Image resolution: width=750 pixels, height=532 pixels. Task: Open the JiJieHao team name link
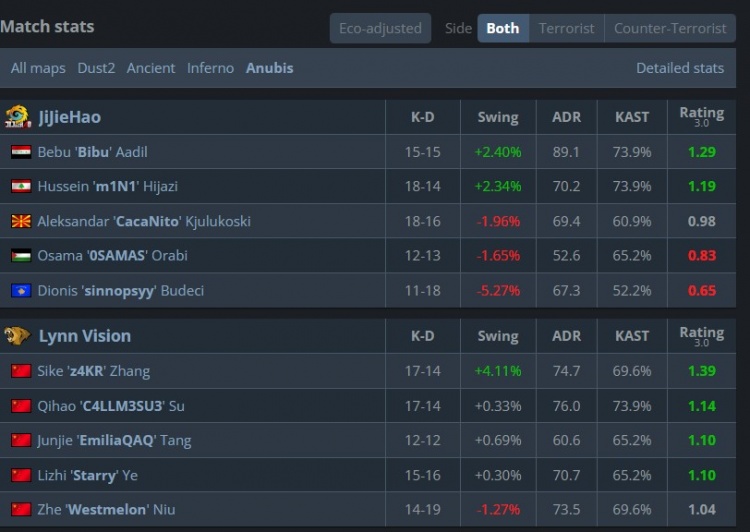coord(70,117)
